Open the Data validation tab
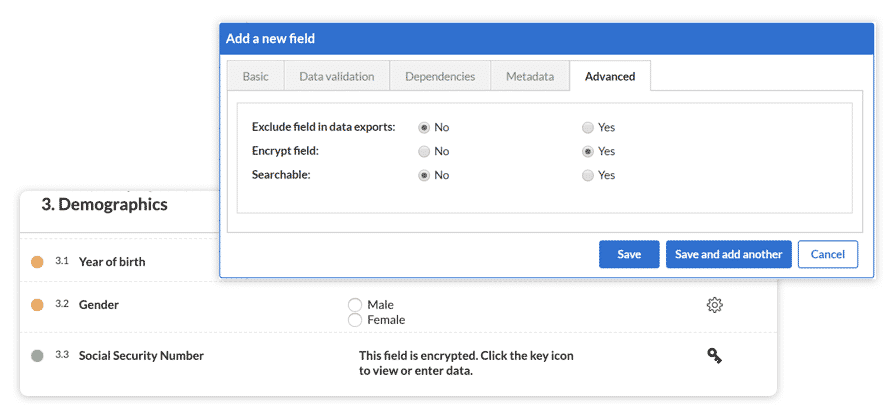The width and height of the screenshot is (896, 416). pyautogui.click(x=336, y=77)
